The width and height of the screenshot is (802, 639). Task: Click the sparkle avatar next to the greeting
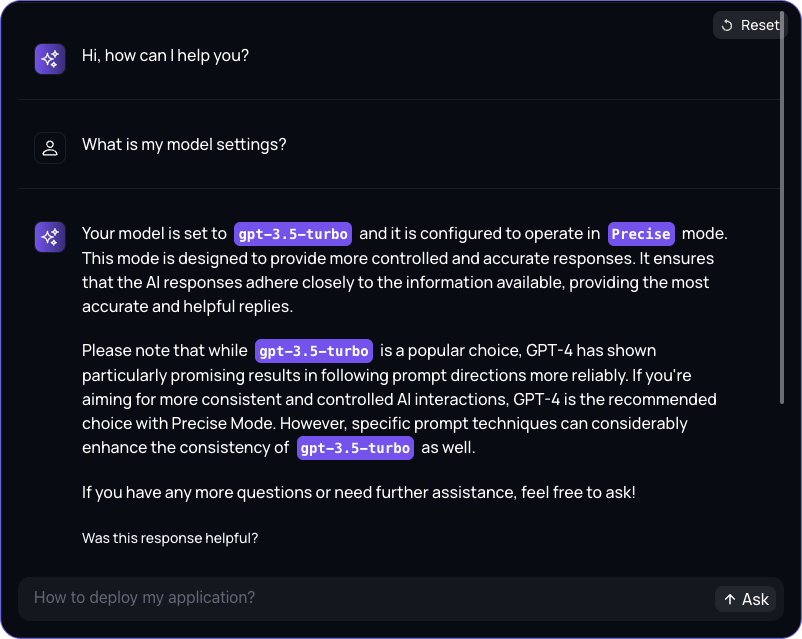pyautogui.click(x=50, y=59)
